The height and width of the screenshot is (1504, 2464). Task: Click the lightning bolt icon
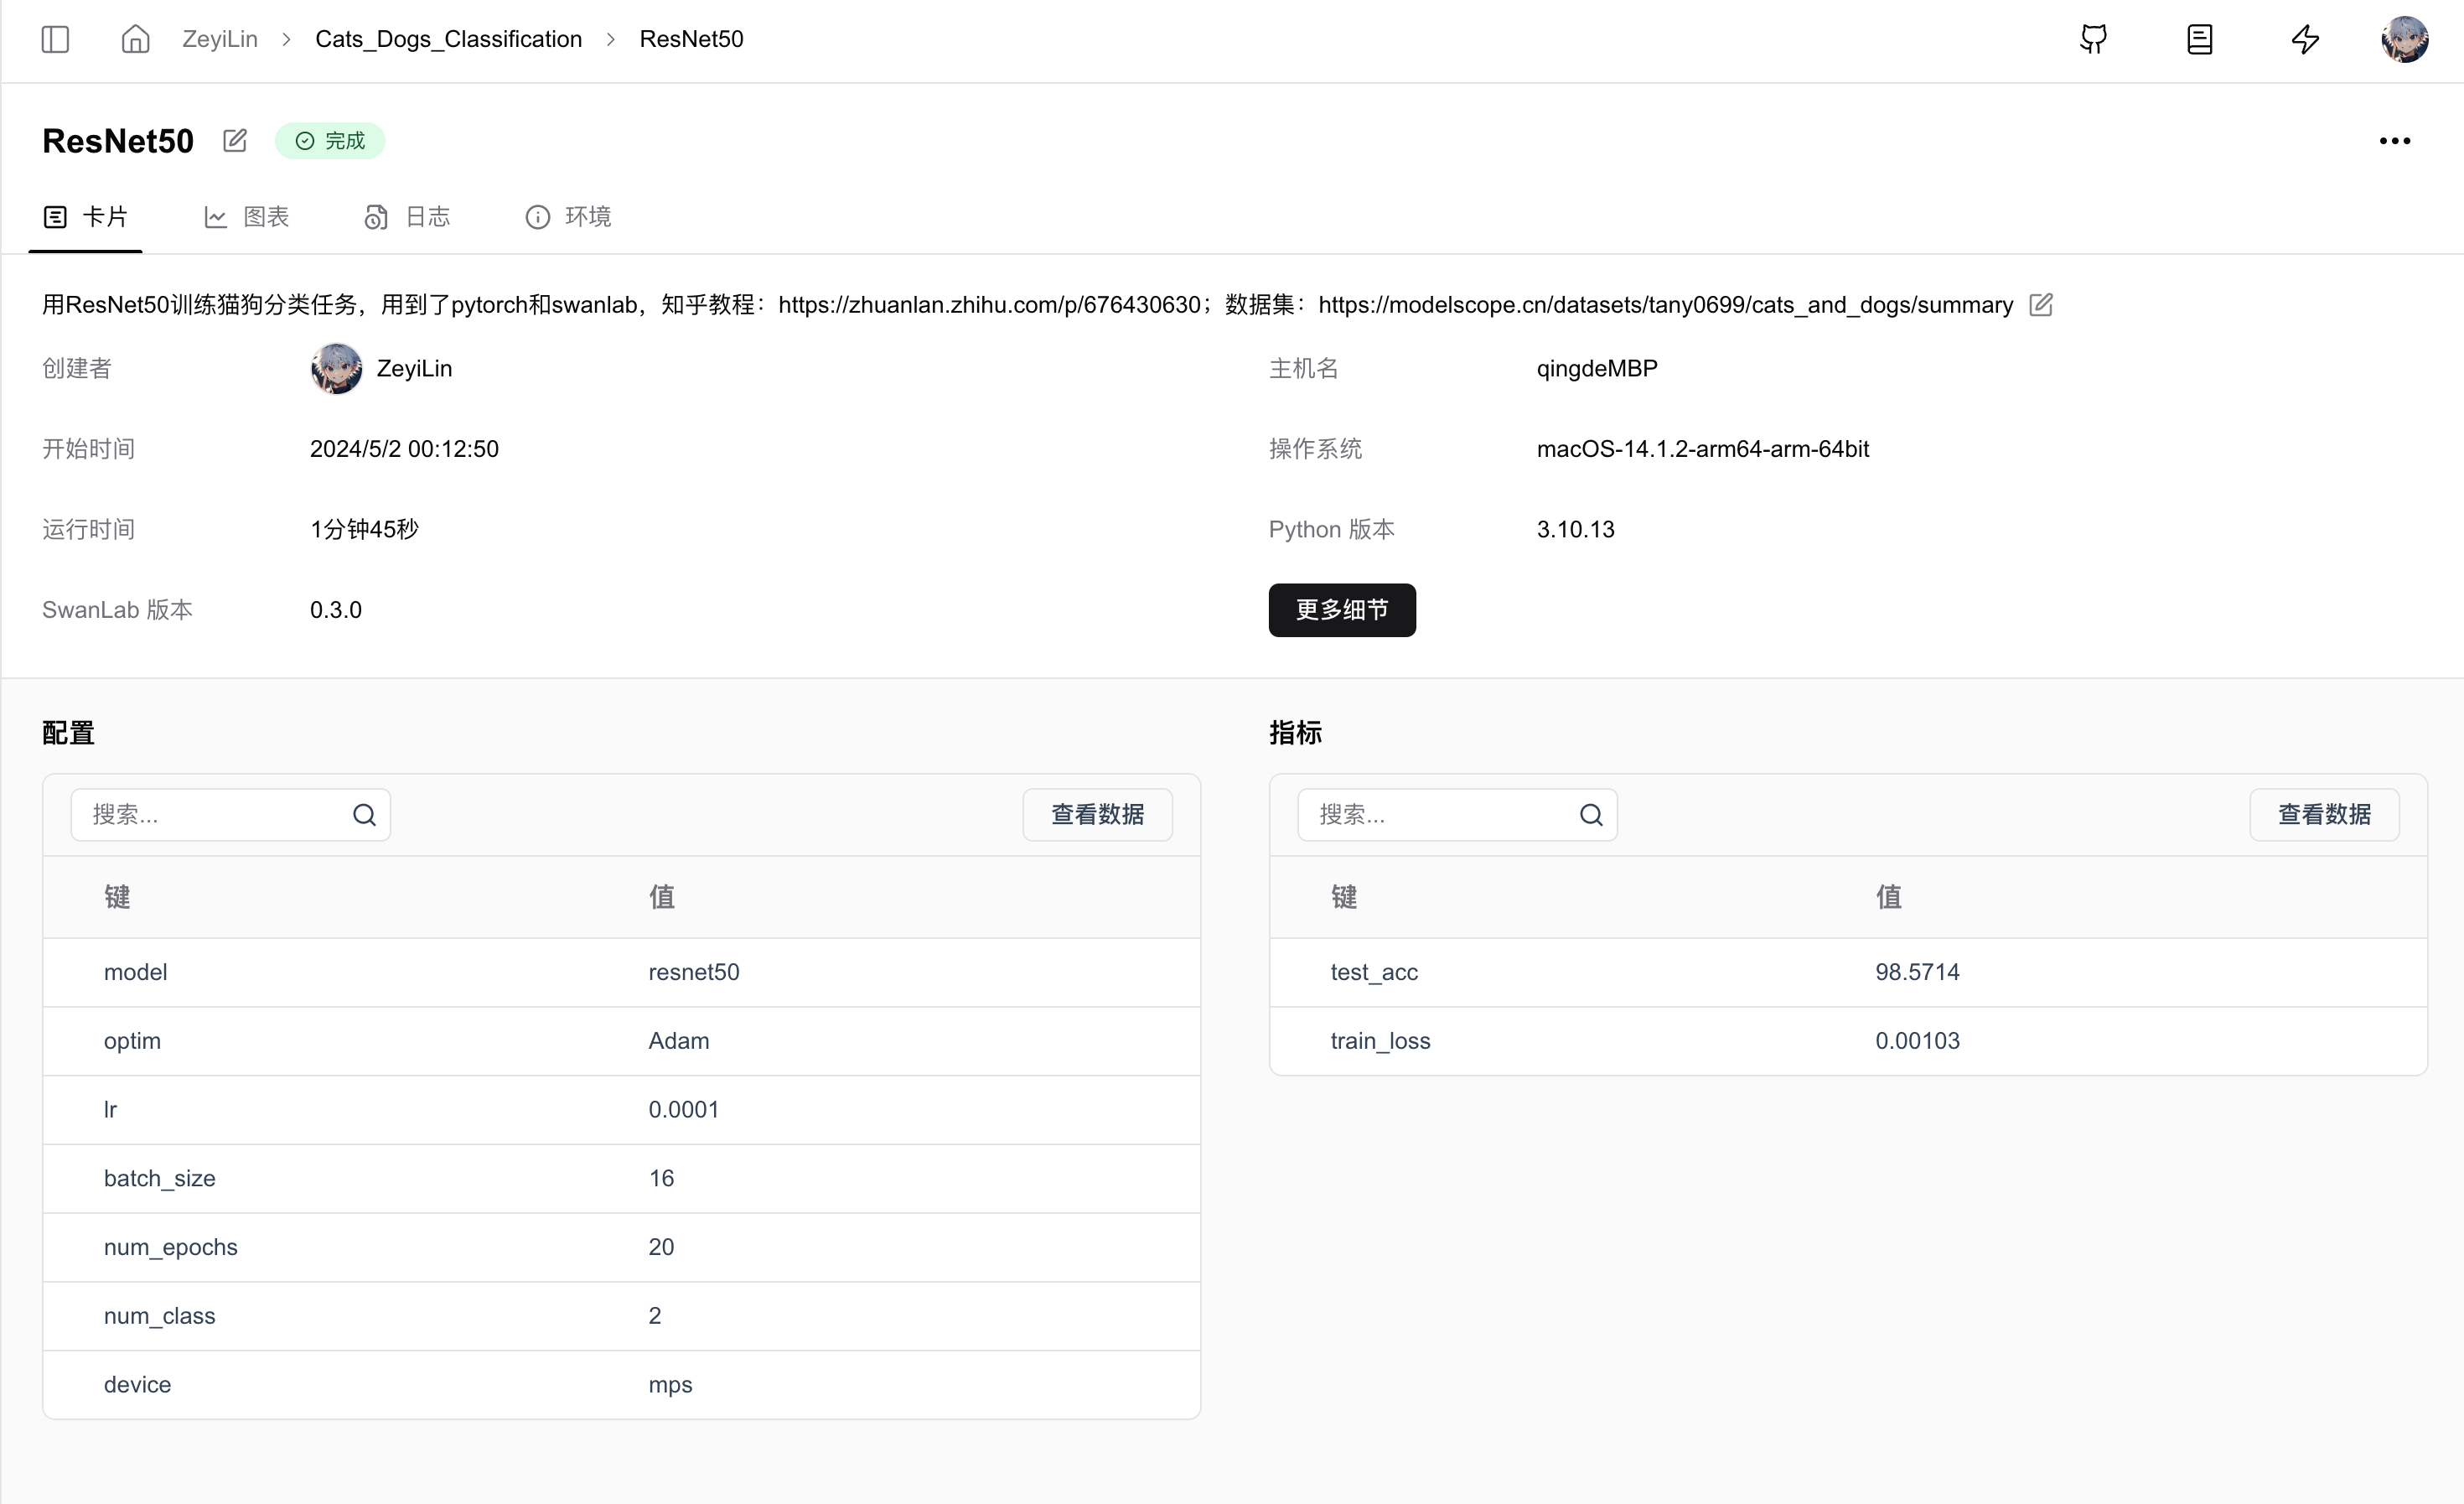(2305, 39)
